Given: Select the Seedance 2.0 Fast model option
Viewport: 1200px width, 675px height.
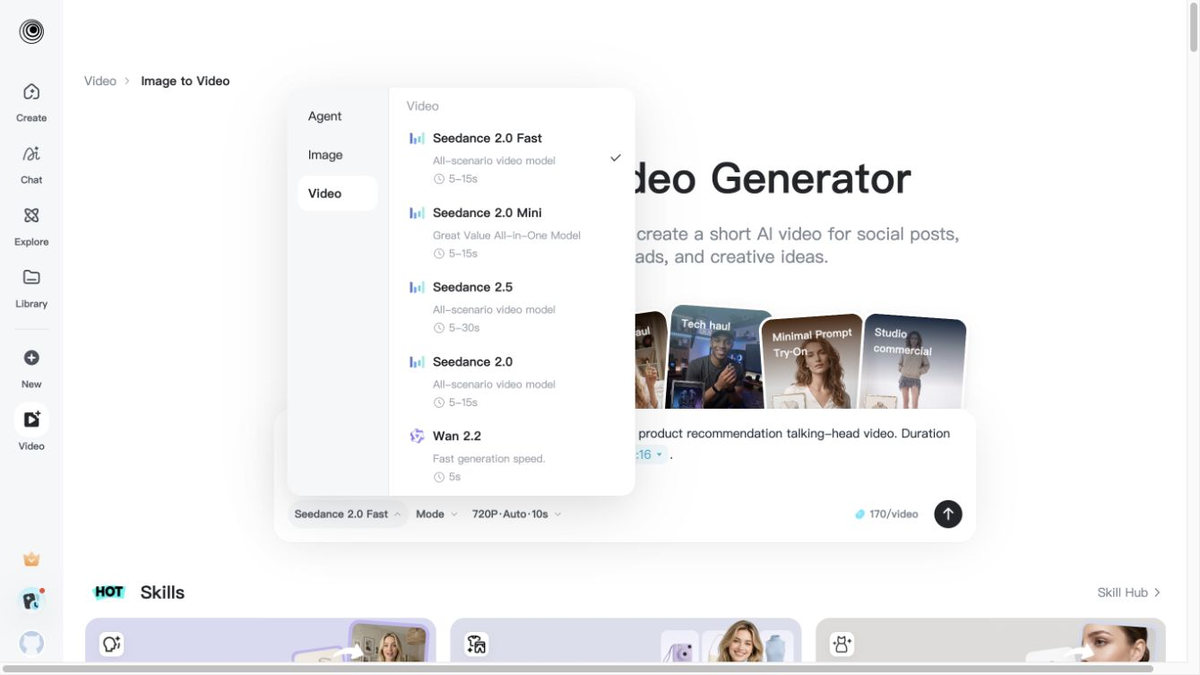Looking at the screenshot, I should 512,158.
